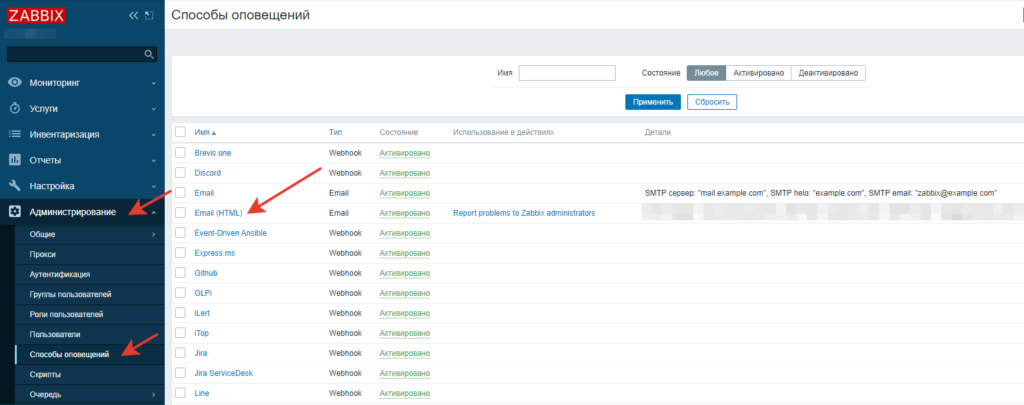1024x405 pixels.
Task: Click the sidebar search magnifier icon
Action: tap(149, 54)
